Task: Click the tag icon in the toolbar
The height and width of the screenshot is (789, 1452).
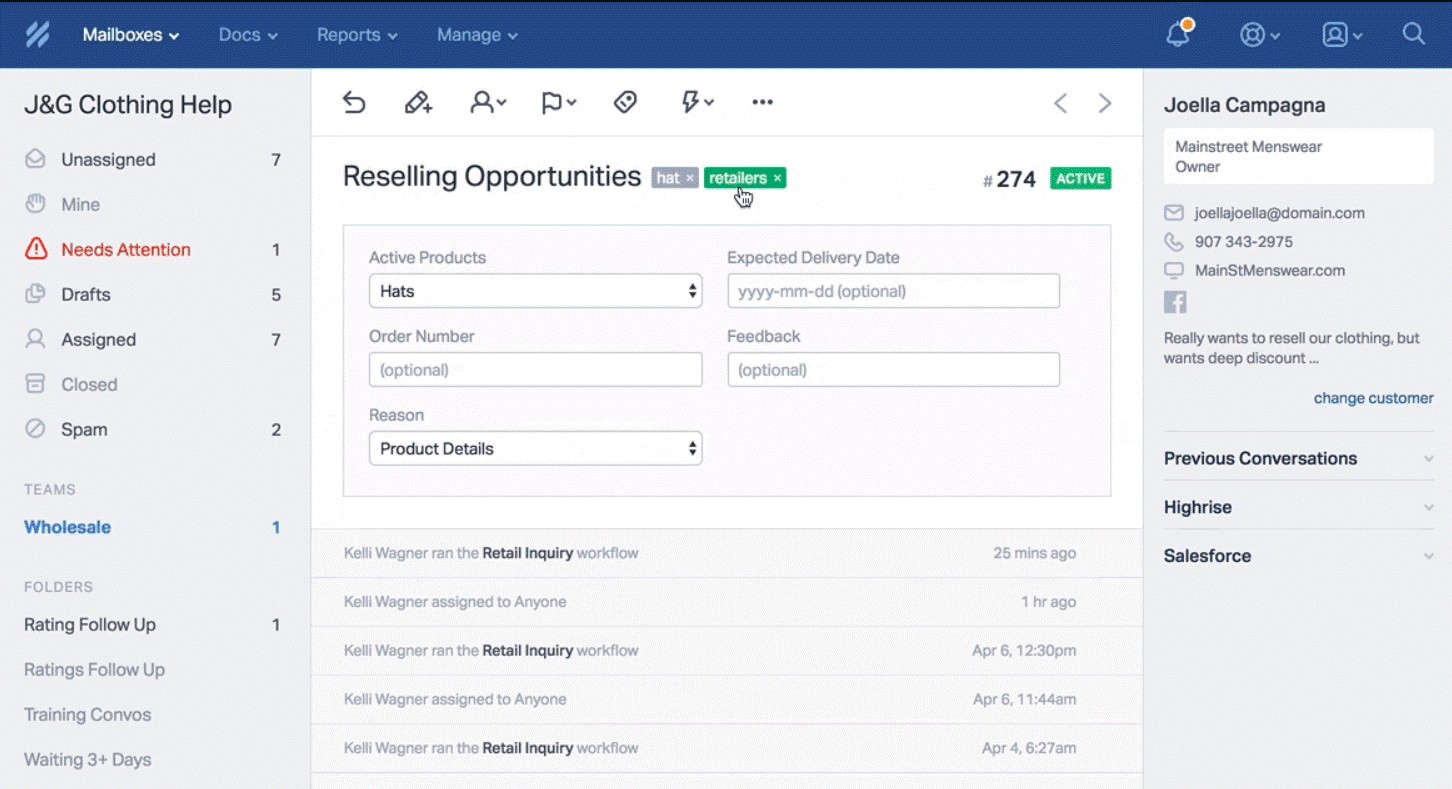Action: (624, 101)
